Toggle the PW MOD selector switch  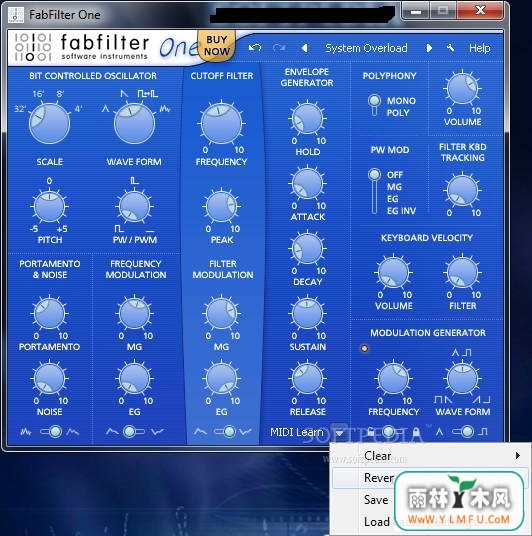(374, 191)
